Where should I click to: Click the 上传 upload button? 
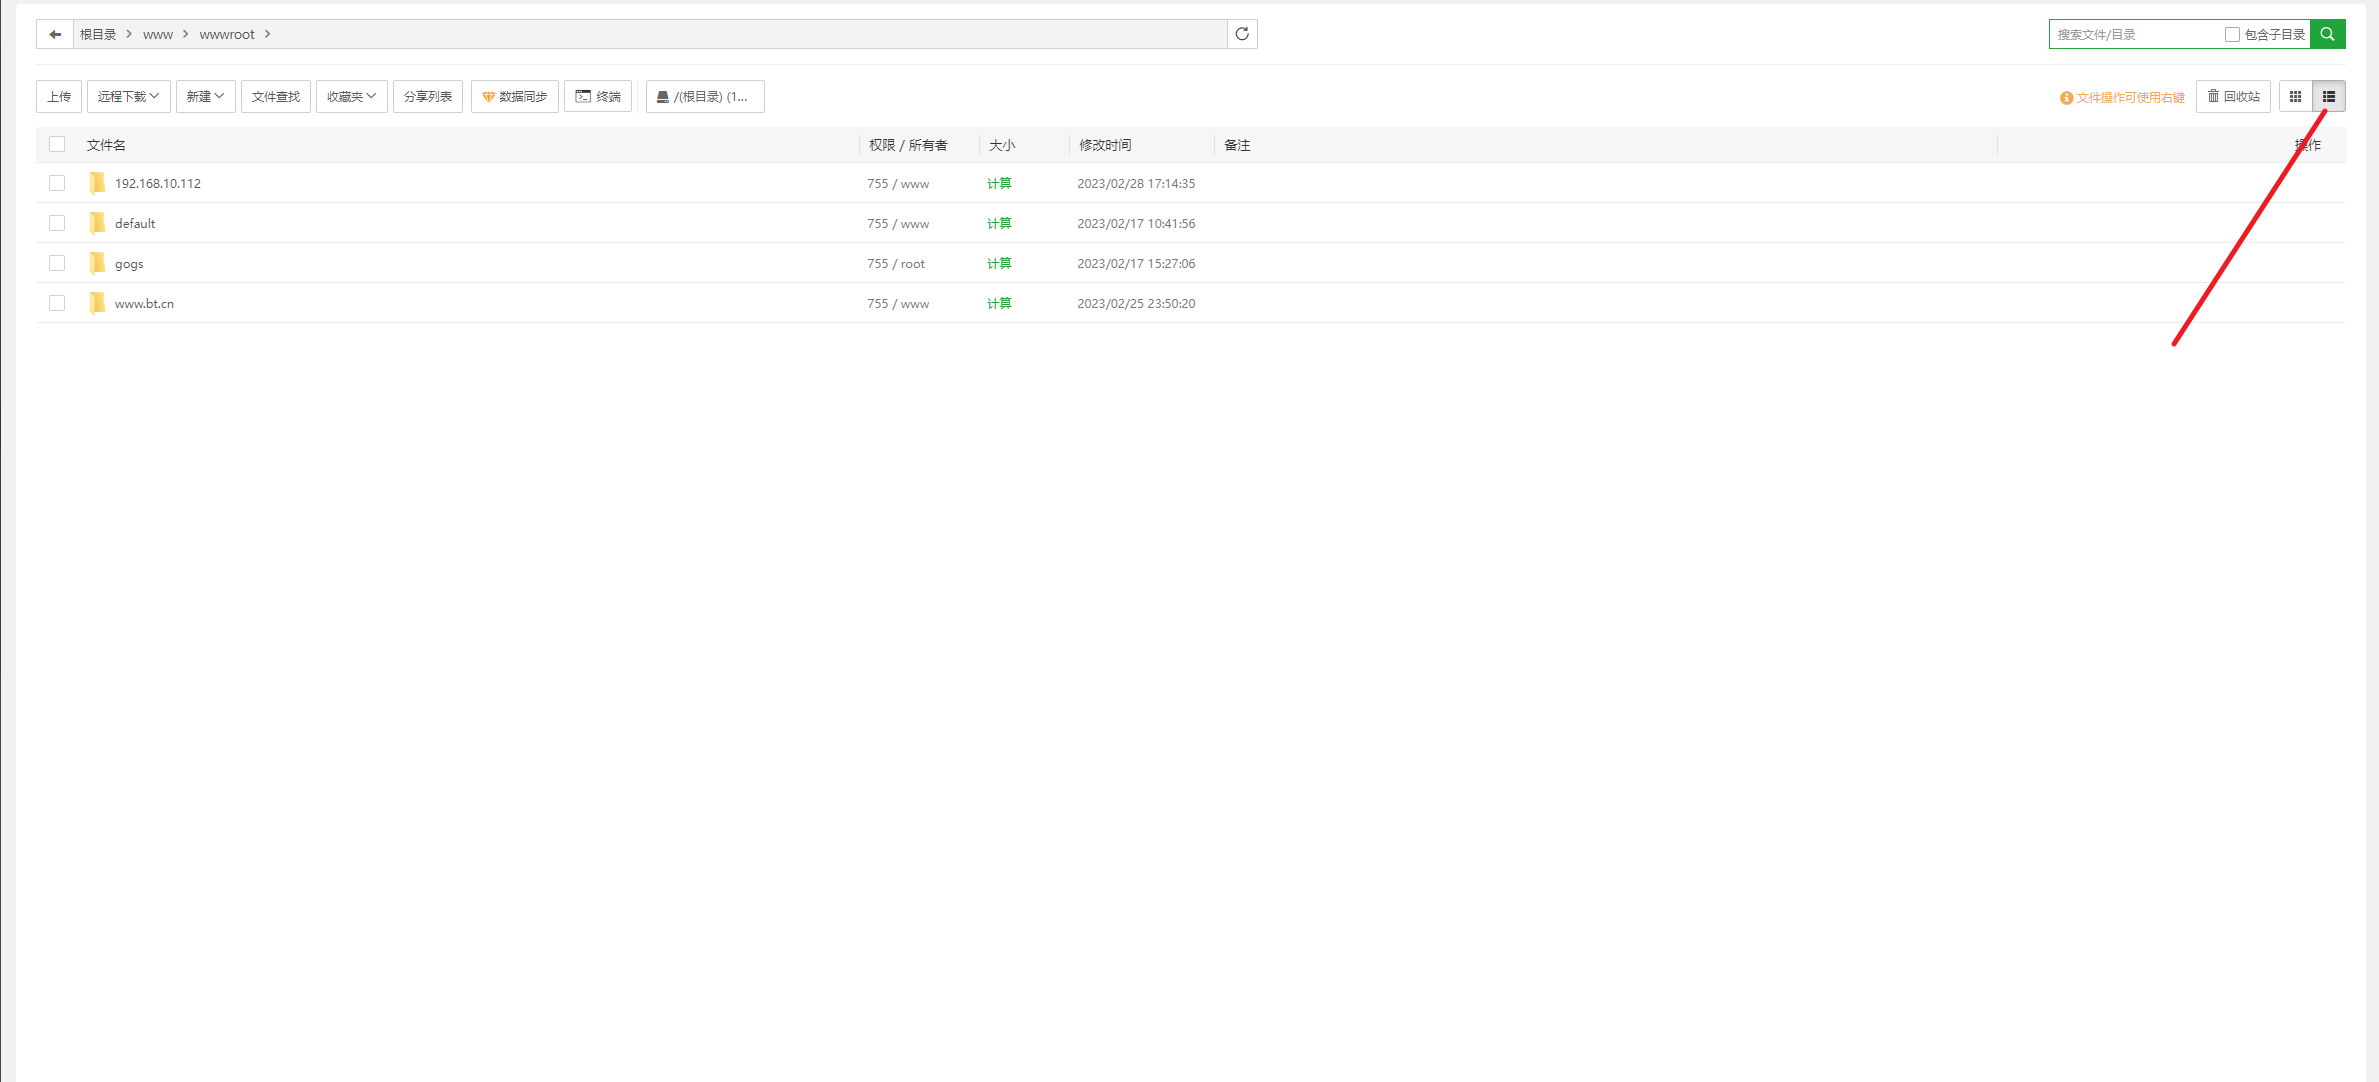(x=59, y=97)
